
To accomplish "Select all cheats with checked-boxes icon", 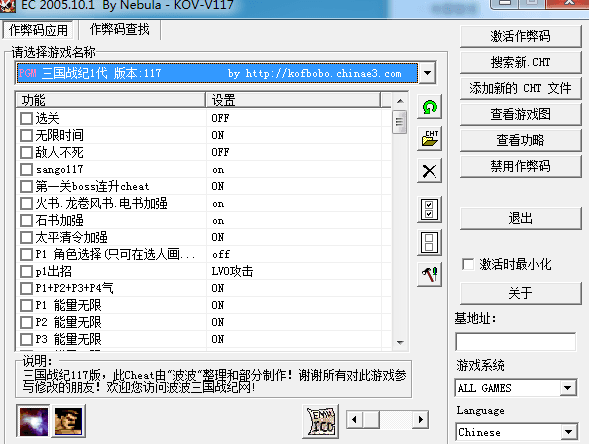I will [429, 210].
